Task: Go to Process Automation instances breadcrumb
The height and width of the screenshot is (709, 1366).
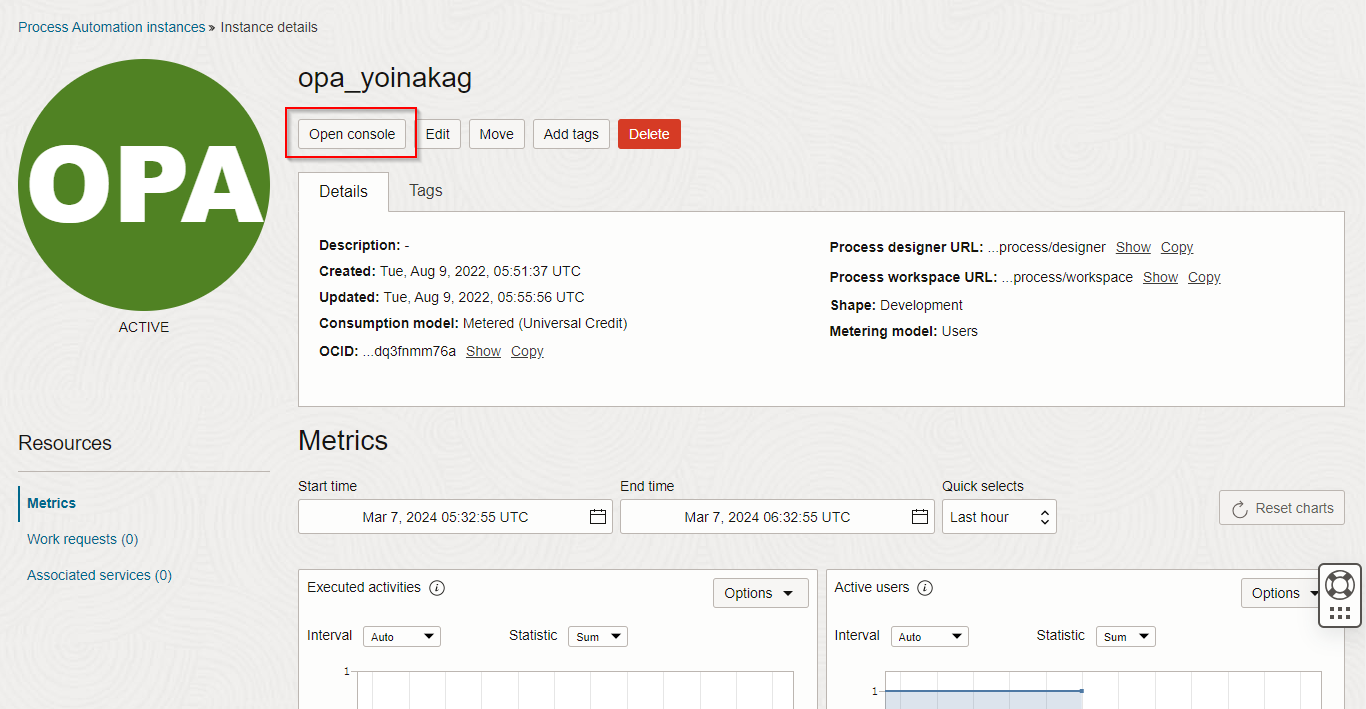Action: coord(111,27)
